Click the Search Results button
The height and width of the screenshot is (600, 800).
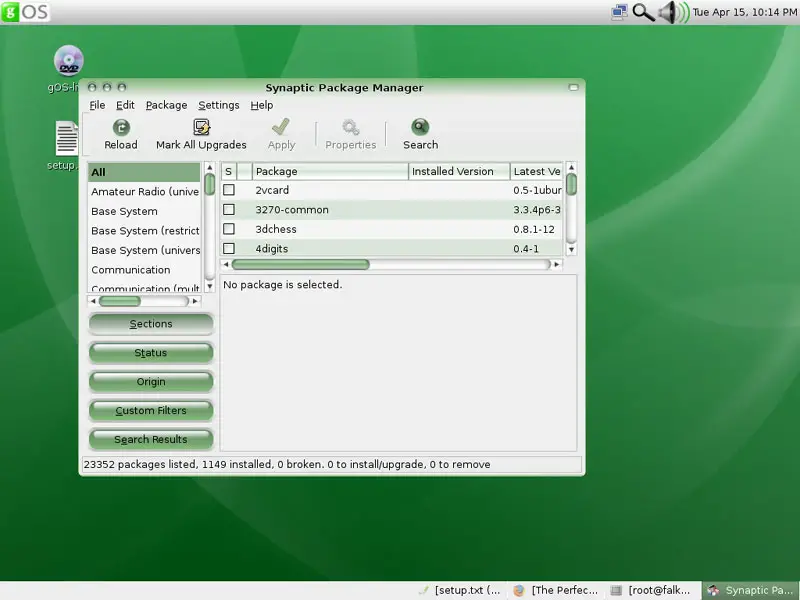coord(151,439)
